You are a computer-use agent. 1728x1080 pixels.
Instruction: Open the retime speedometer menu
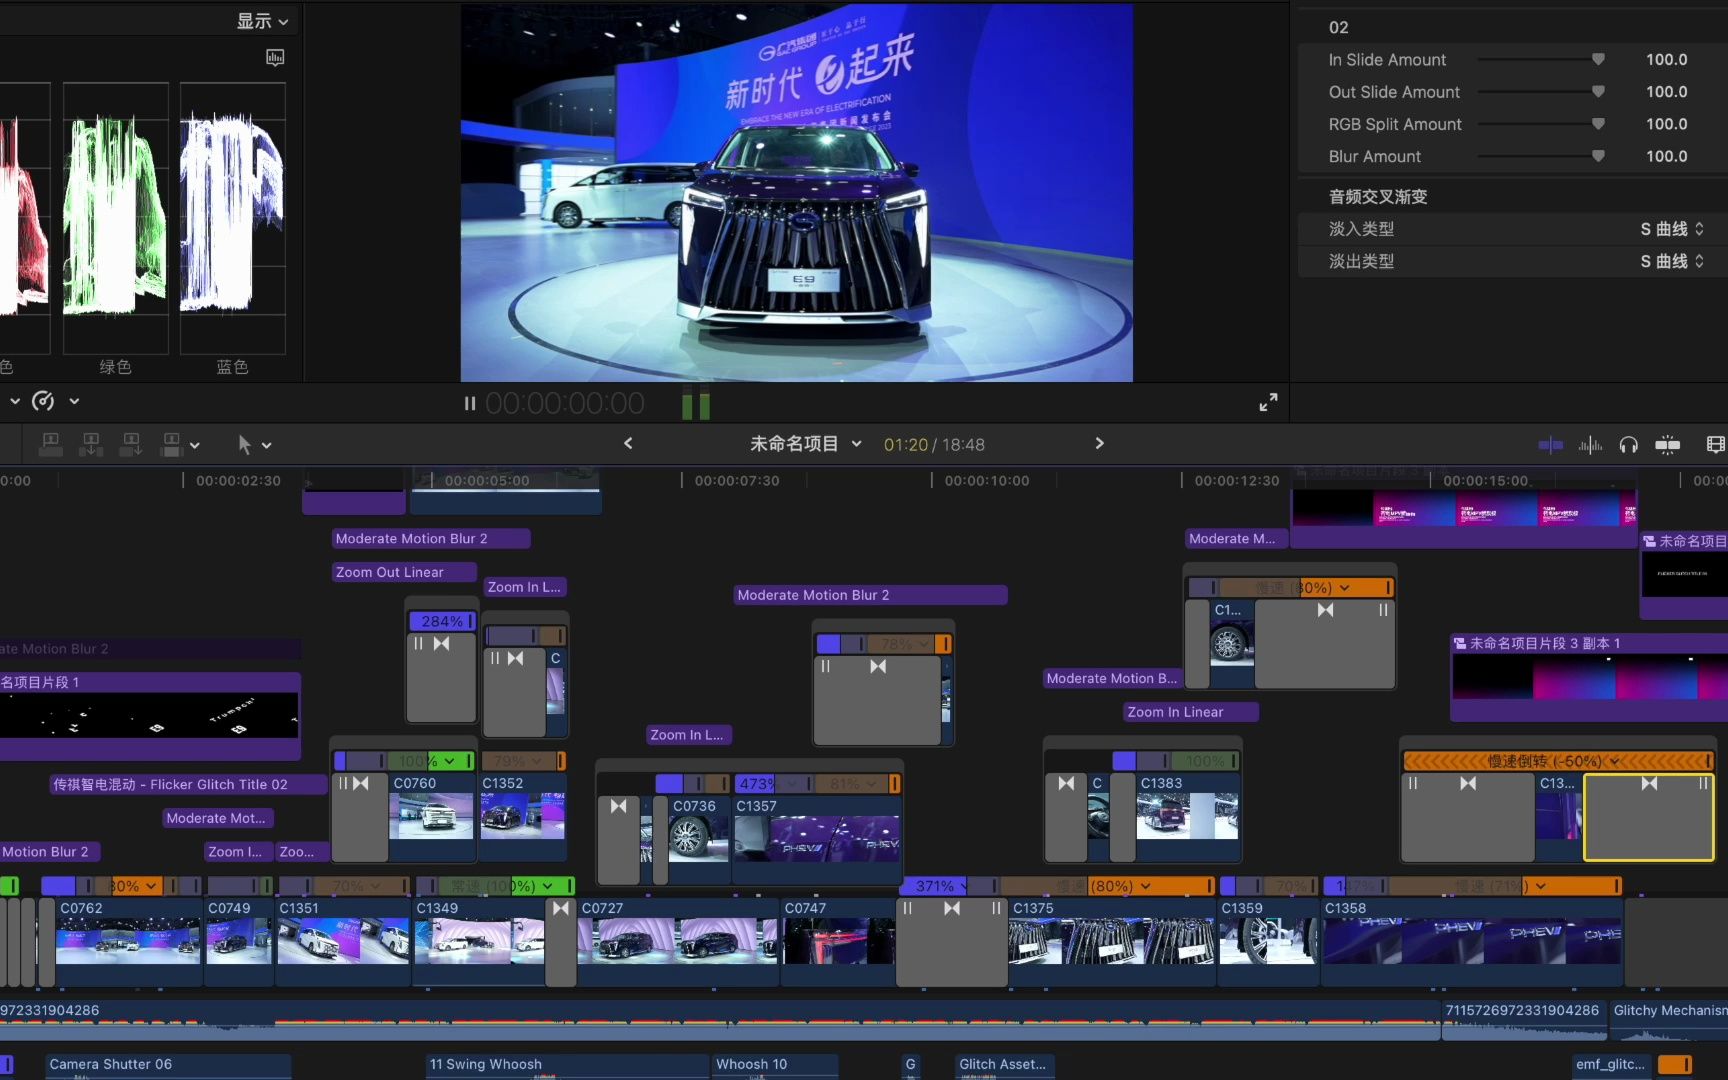click(43, 401)
